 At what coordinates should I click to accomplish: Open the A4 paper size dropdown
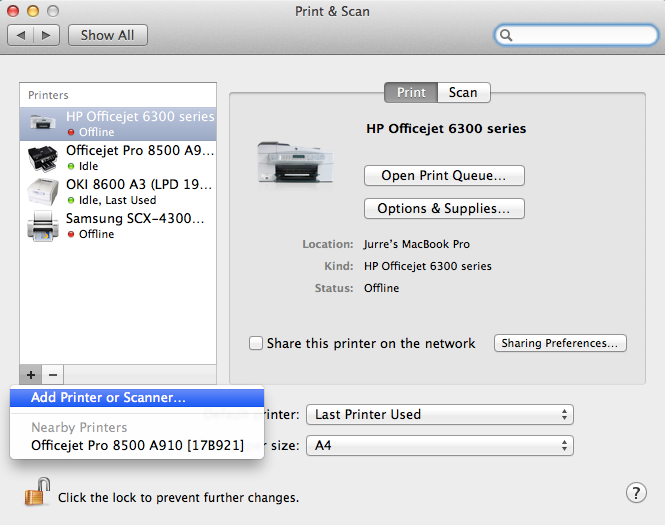click(x=440, y=445)
